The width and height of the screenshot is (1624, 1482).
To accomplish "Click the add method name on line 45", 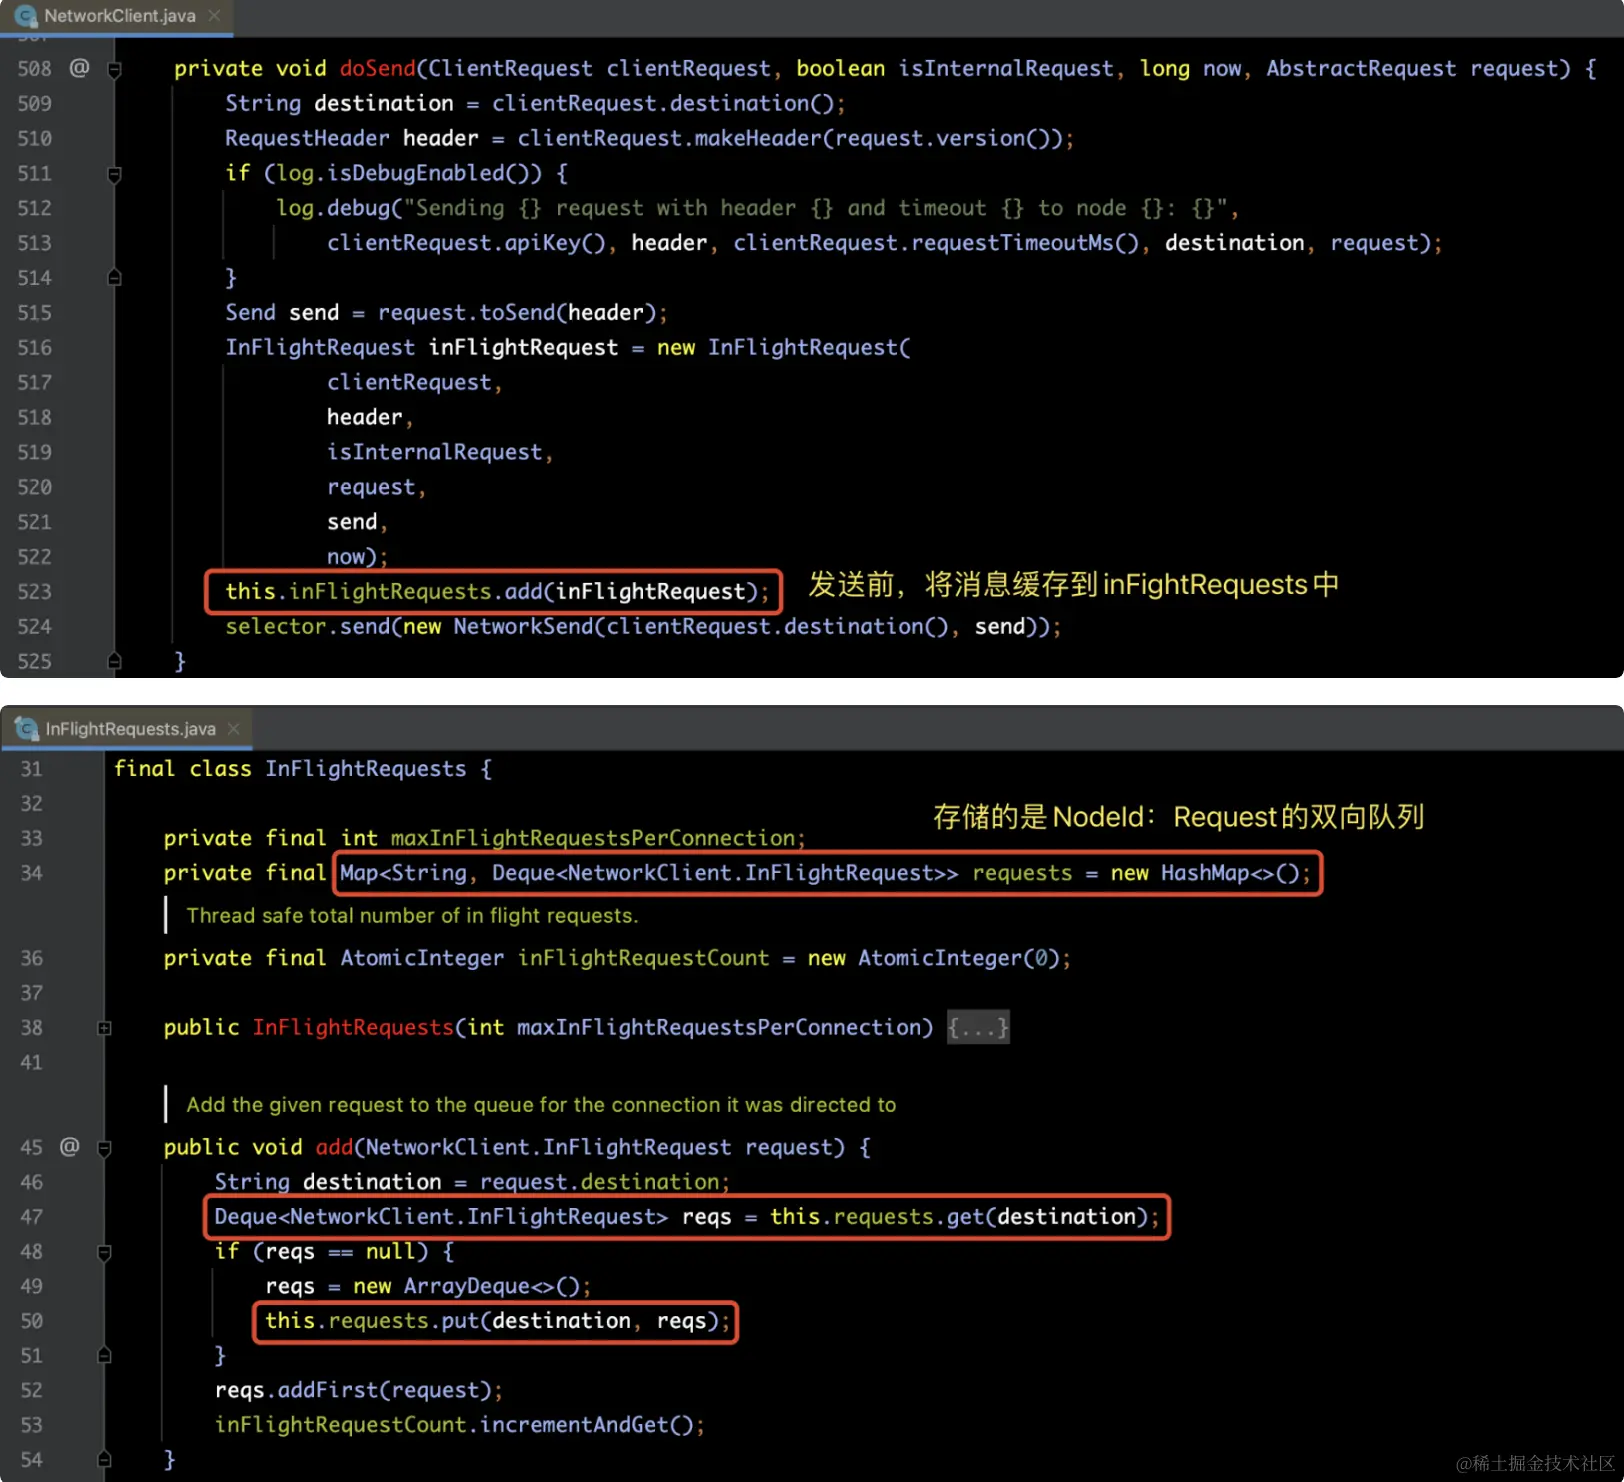I will pyautogui.click(x=334, y=1147).
